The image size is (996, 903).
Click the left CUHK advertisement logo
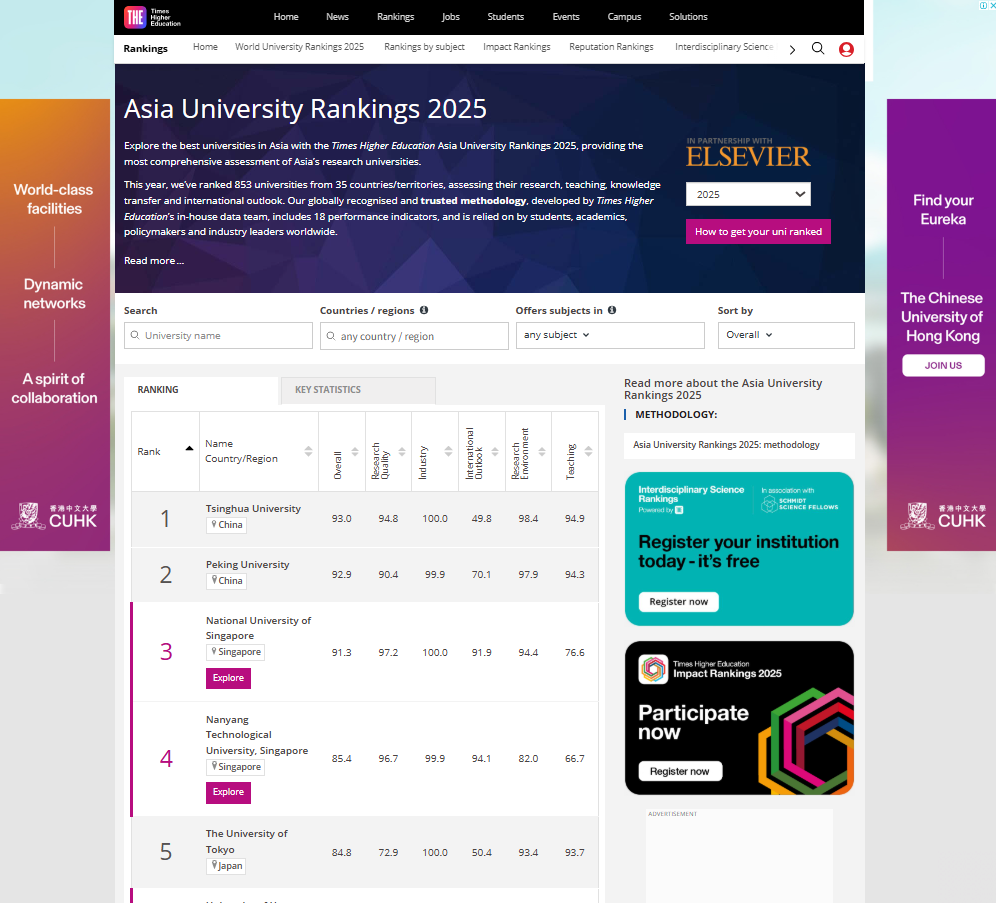[55, 516]
